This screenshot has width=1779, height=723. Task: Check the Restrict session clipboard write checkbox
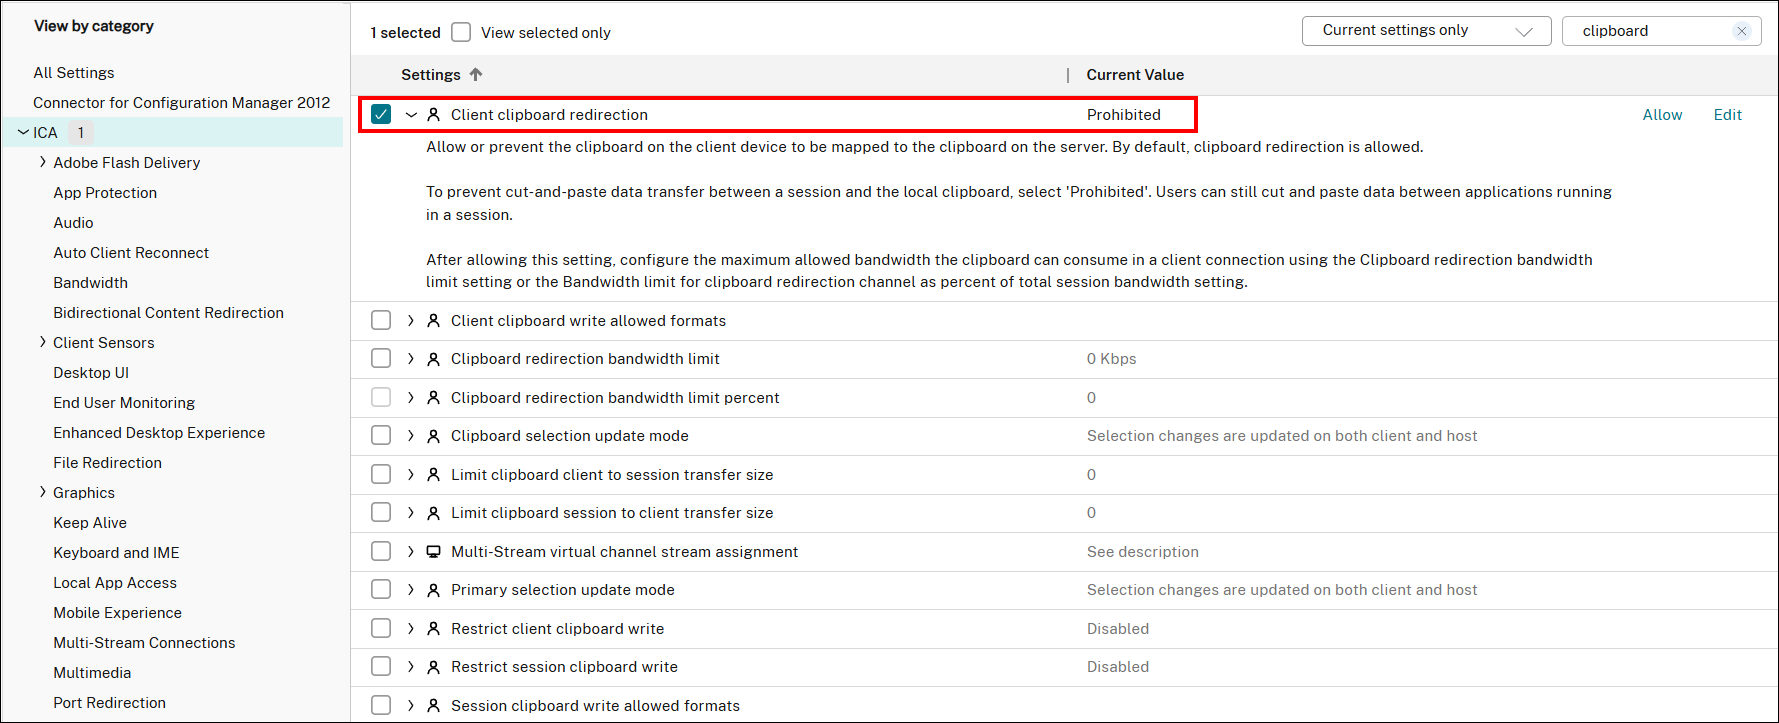coord(381,666)
